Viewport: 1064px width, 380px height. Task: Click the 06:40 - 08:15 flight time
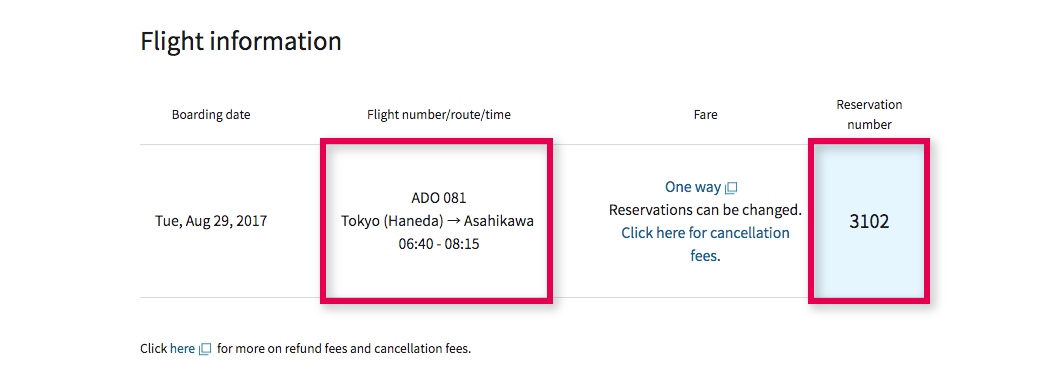tap(438, 244)
